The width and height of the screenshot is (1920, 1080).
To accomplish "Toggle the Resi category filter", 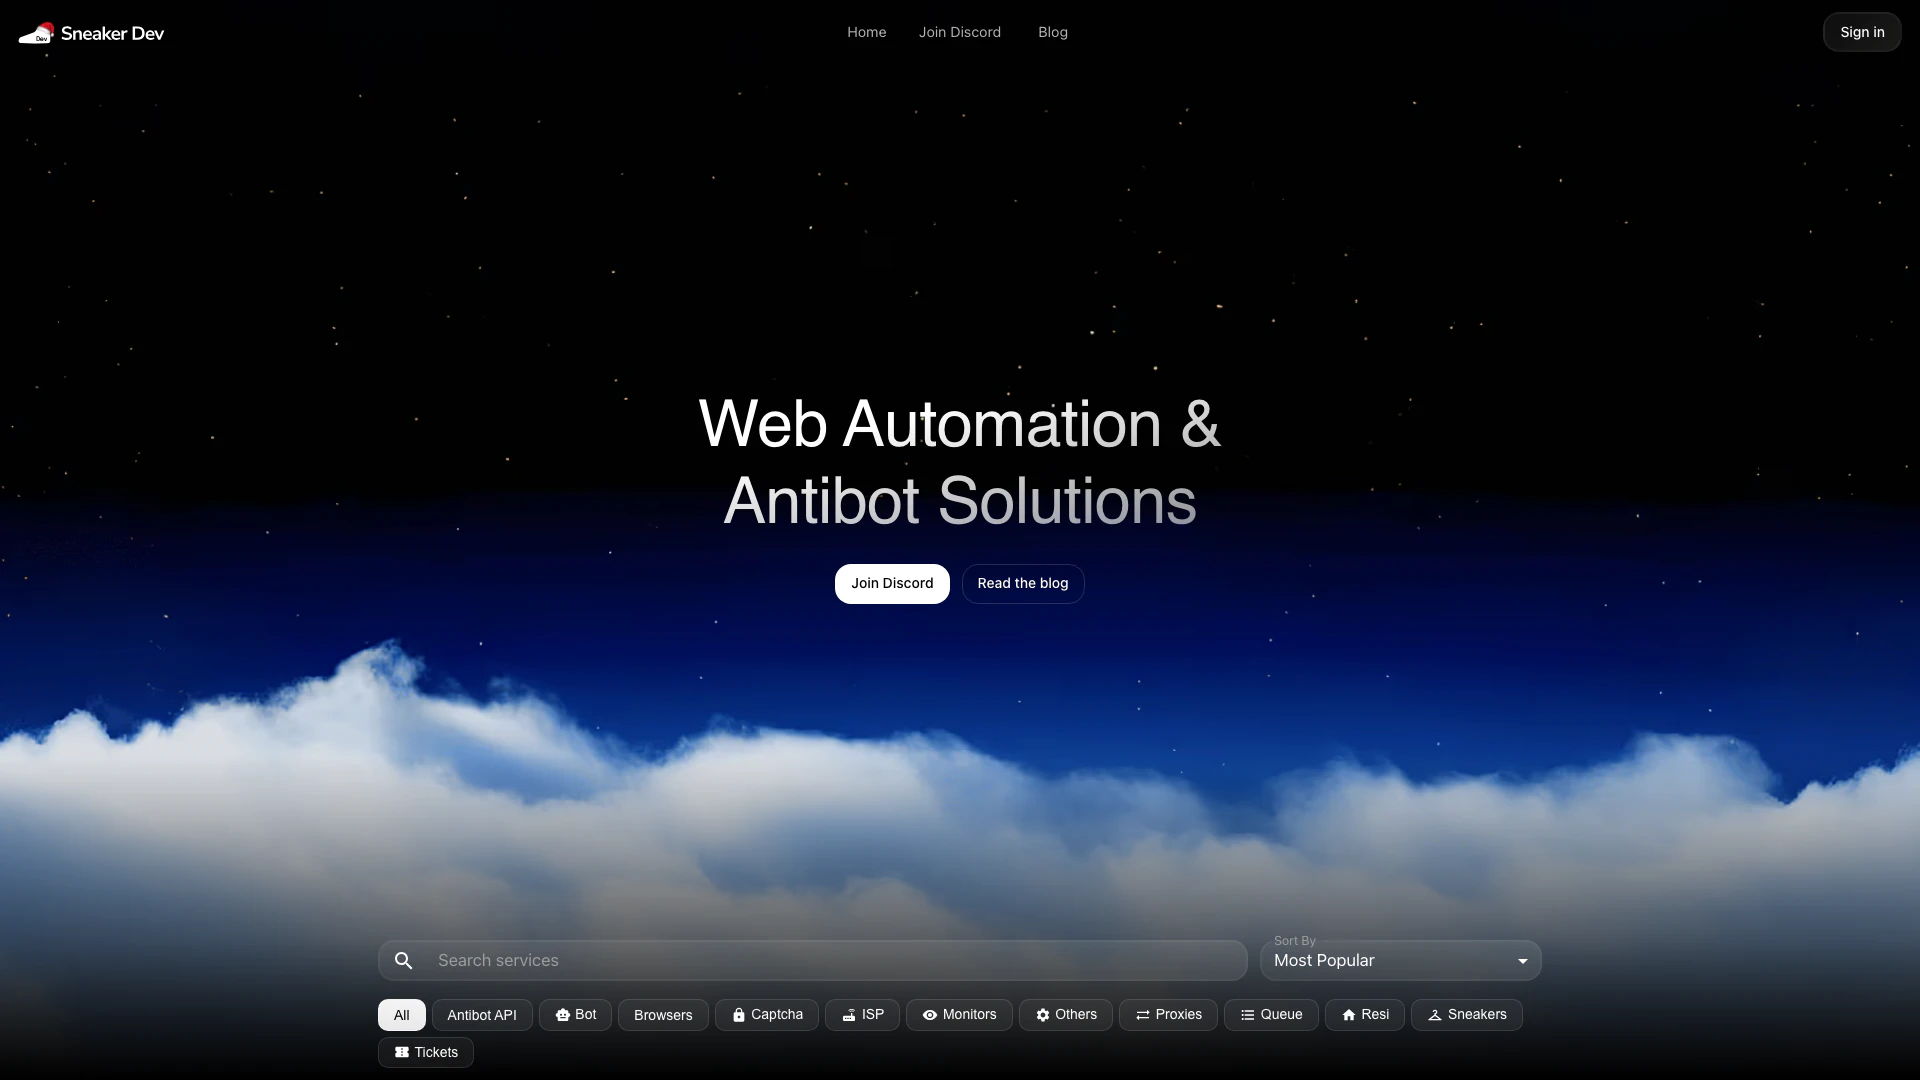I will 1364,1014.
